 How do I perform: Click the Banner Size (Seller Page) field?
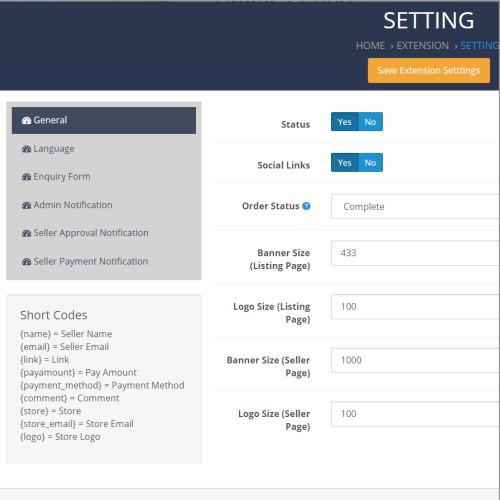tap(415, 360)
